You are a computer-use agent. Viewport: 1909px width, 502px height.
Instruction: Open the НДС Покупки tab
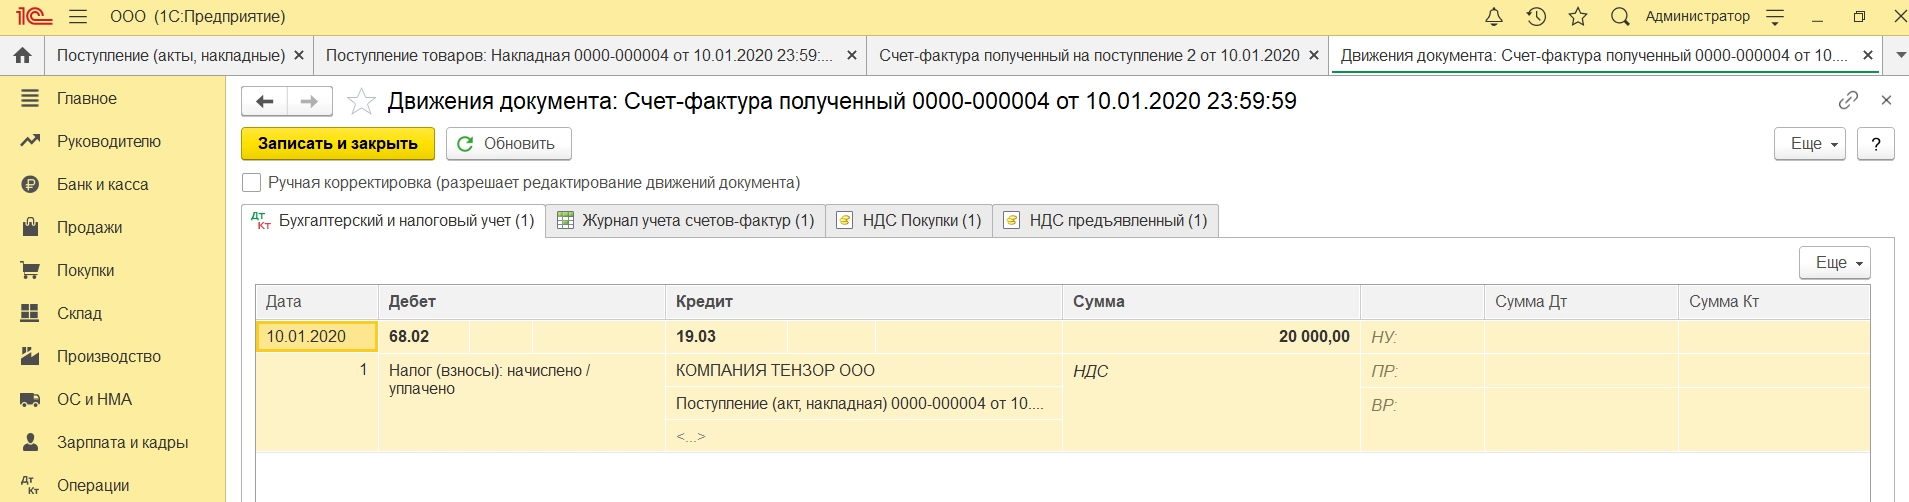[909, 221]
